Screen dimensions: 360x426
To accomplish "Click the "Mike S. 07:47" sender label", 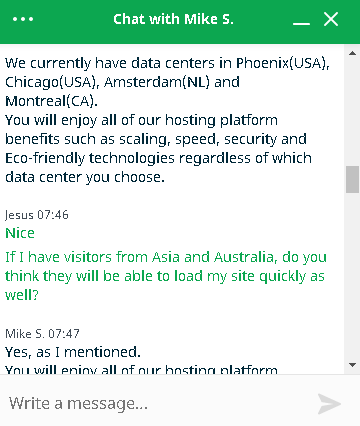I will 42,334.
